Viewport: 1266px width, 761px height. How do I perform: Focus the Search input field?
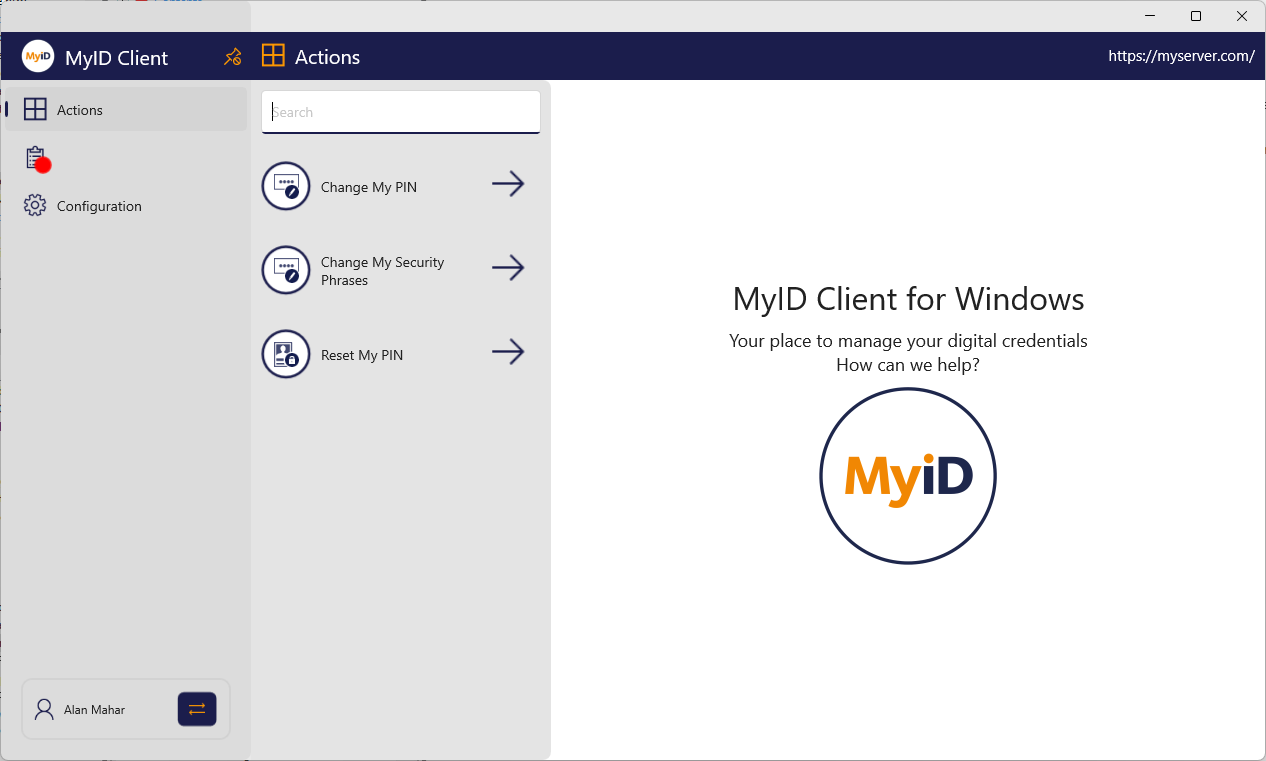click(401, 112)
